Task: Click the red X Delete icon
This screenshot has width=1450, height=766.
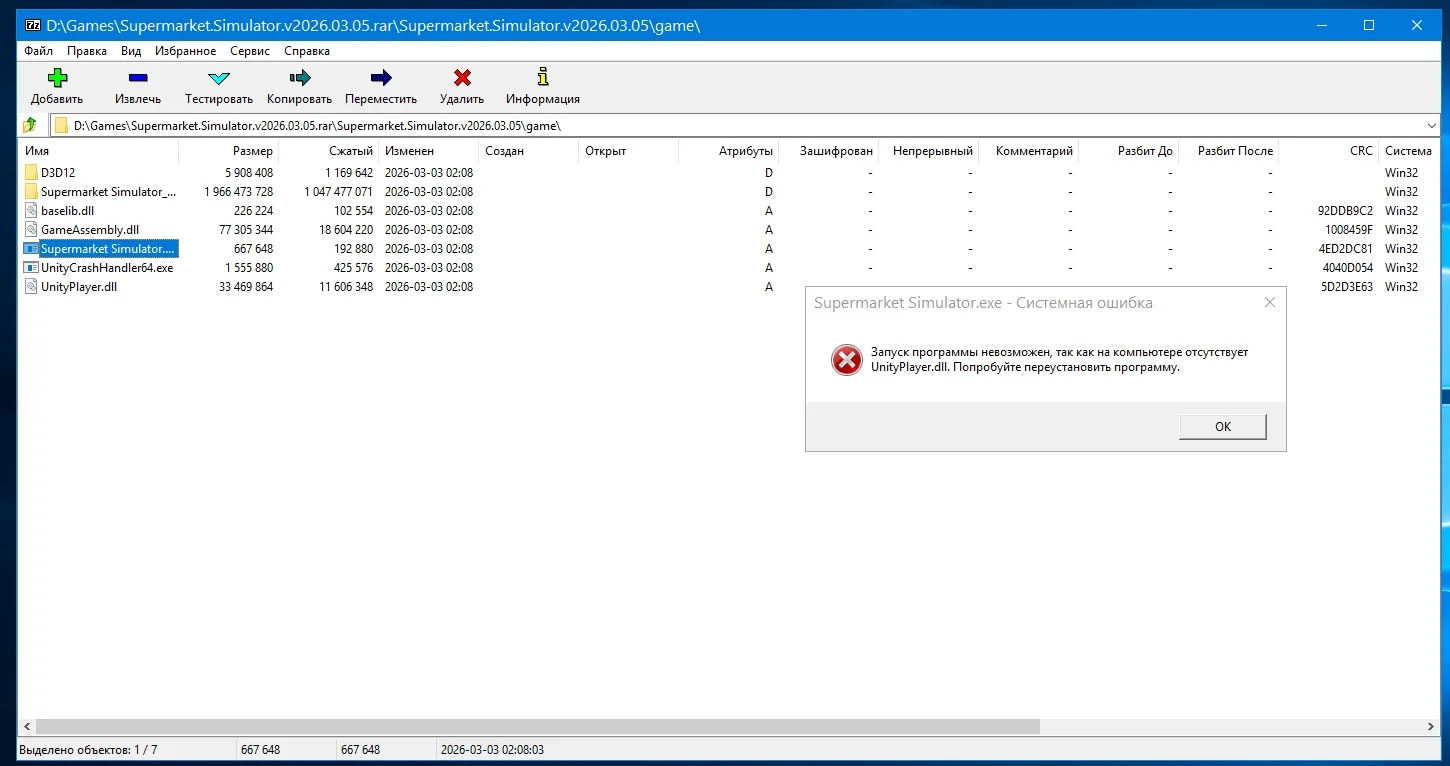Action: (461, 78)
